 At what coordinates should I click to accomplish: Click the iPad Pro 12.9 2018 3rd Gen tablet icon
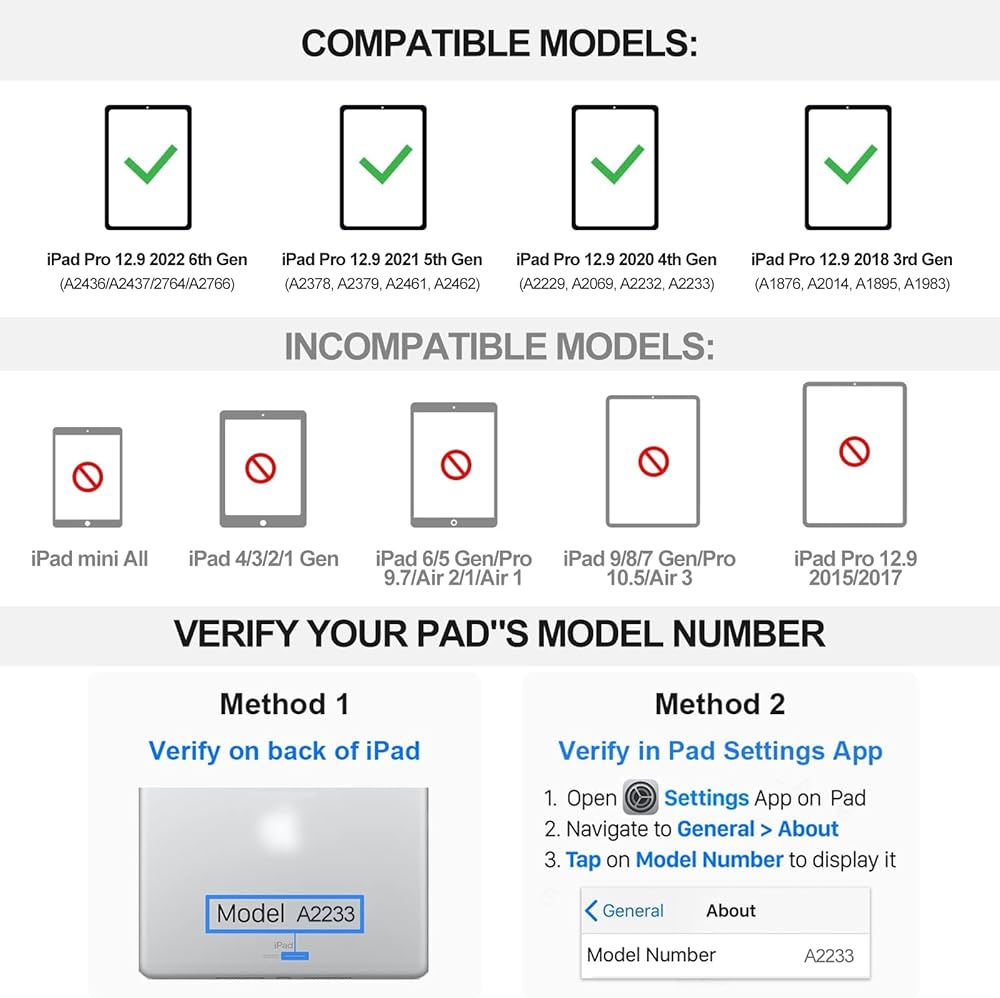click(848, 167)
